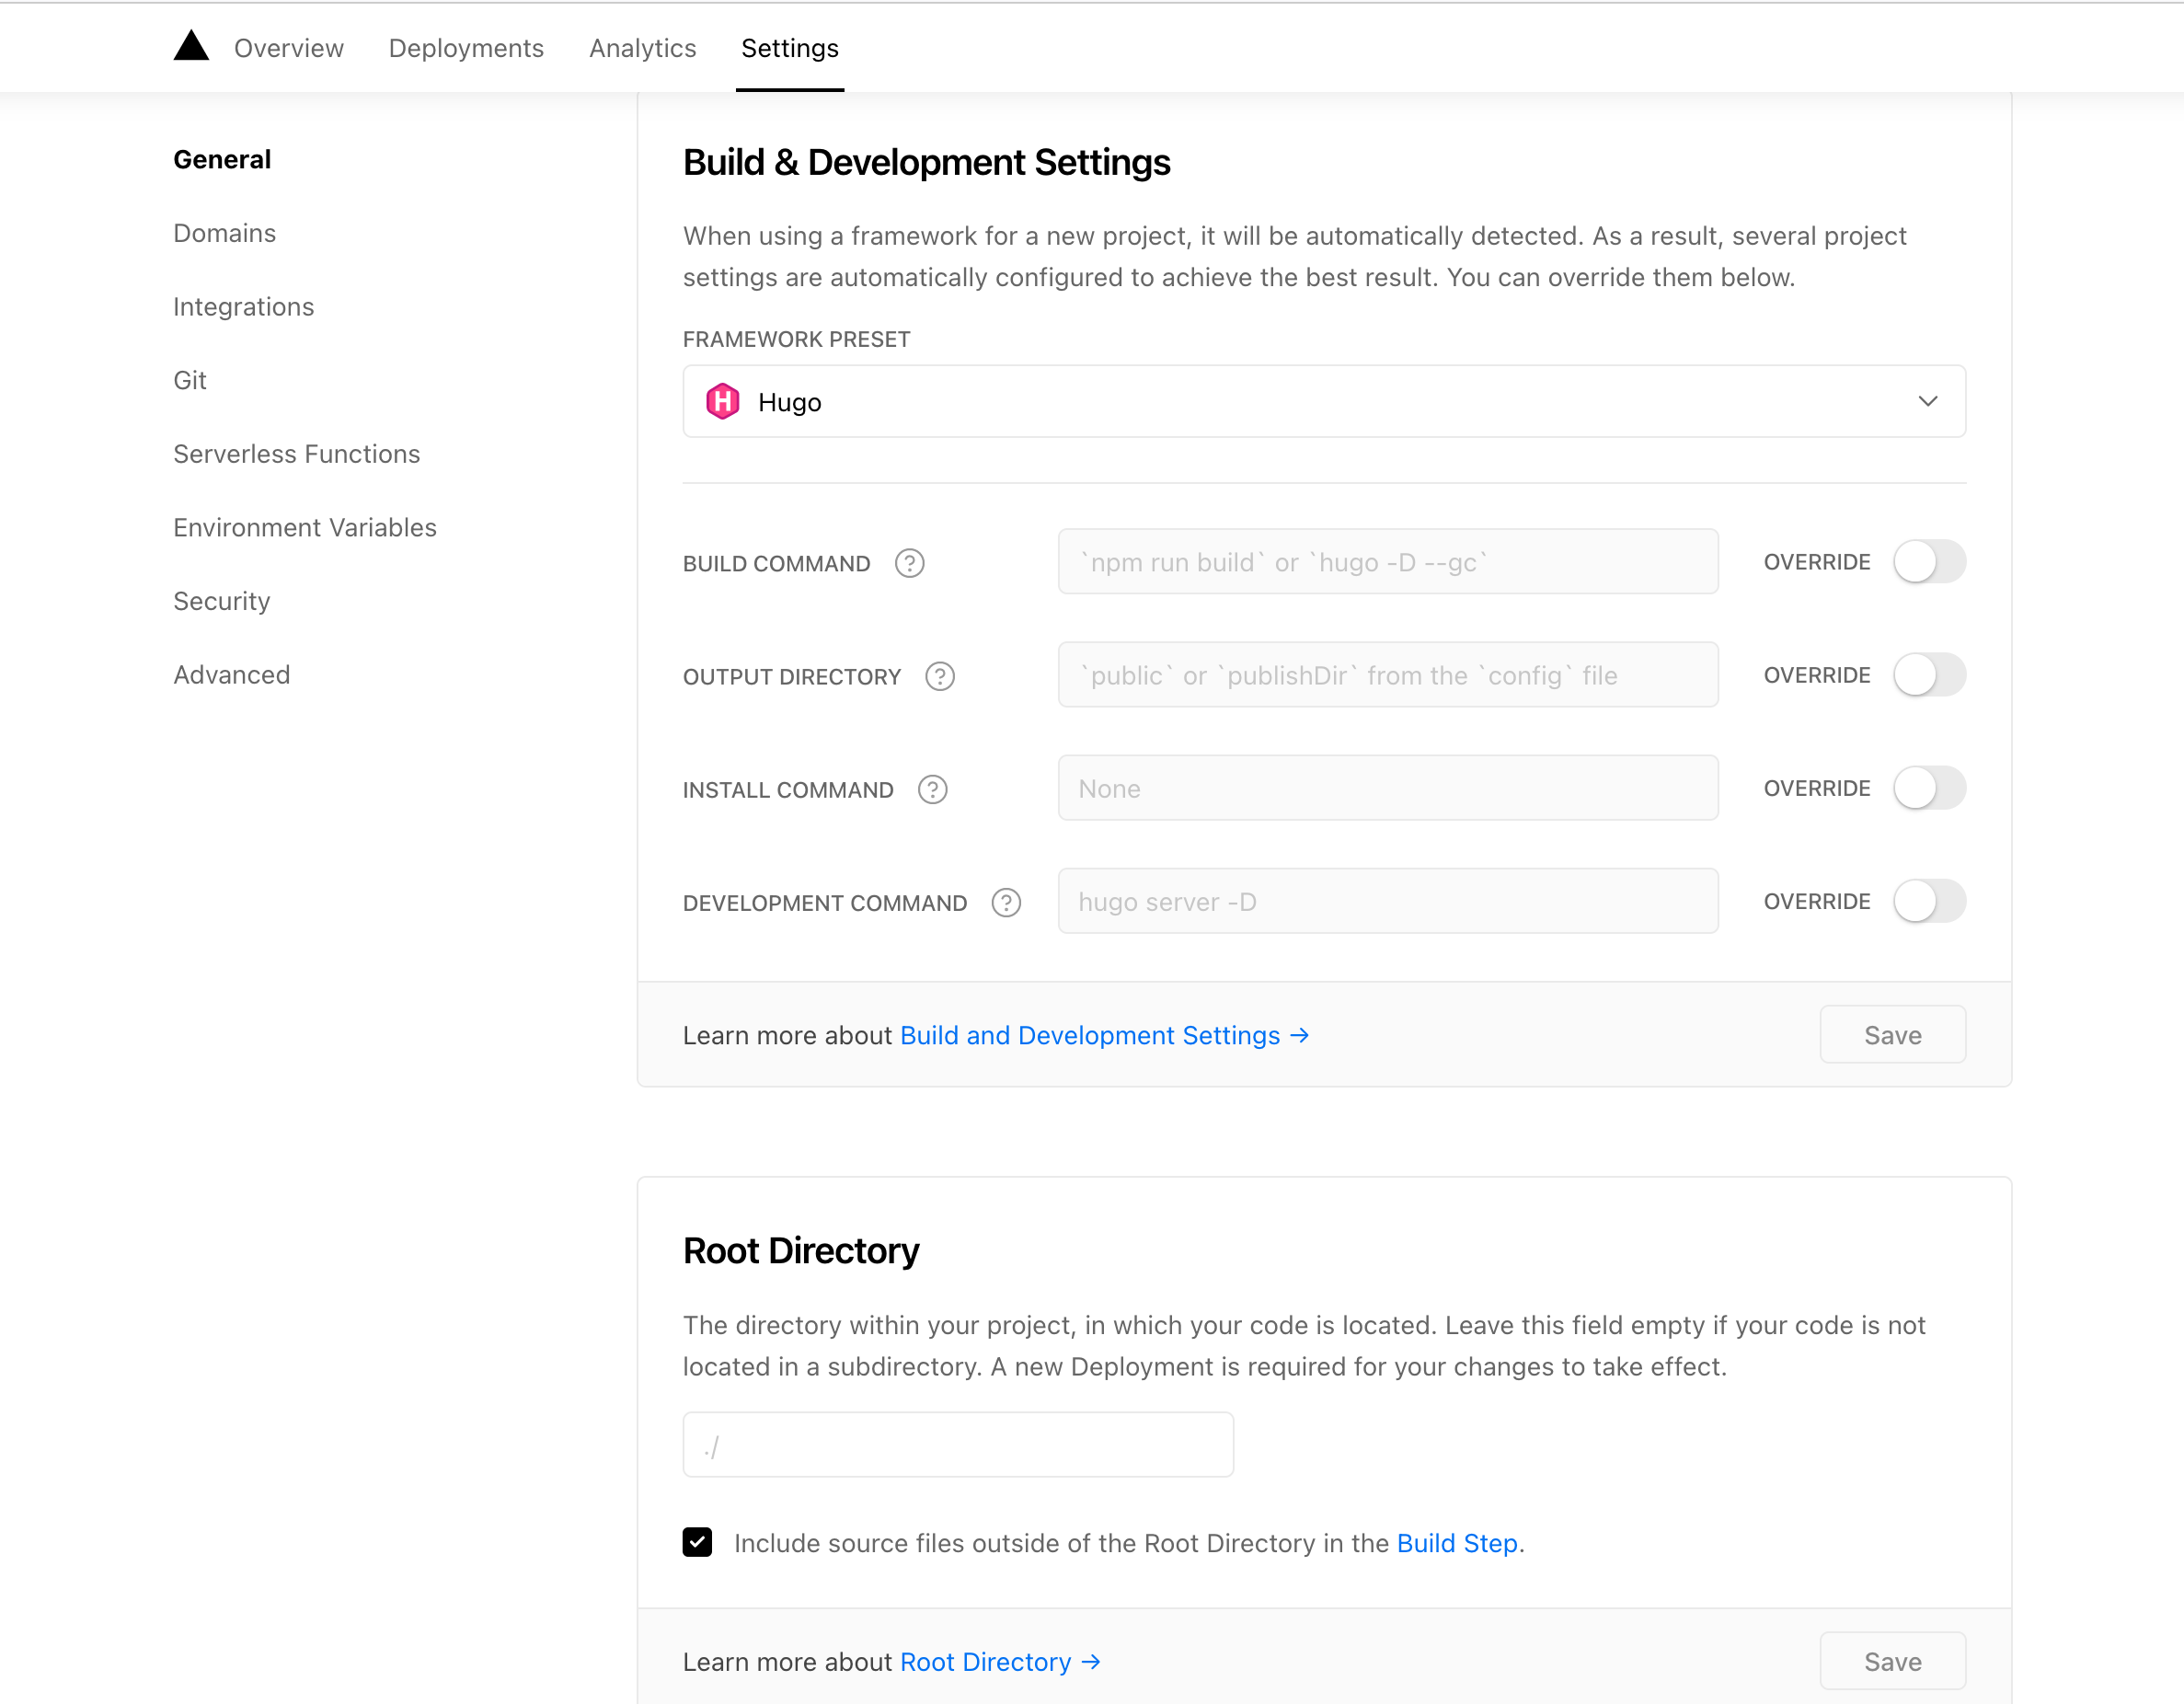Click the Root Directory input field

click(x=957, y=1443)
